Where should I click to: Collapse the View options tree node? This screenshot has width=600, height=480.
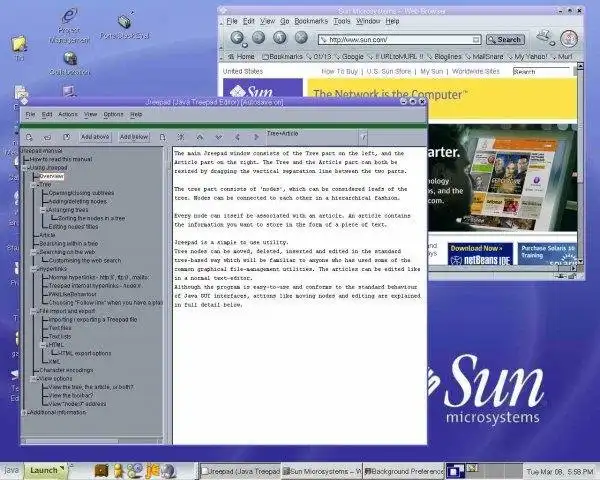tap(34, 379)
